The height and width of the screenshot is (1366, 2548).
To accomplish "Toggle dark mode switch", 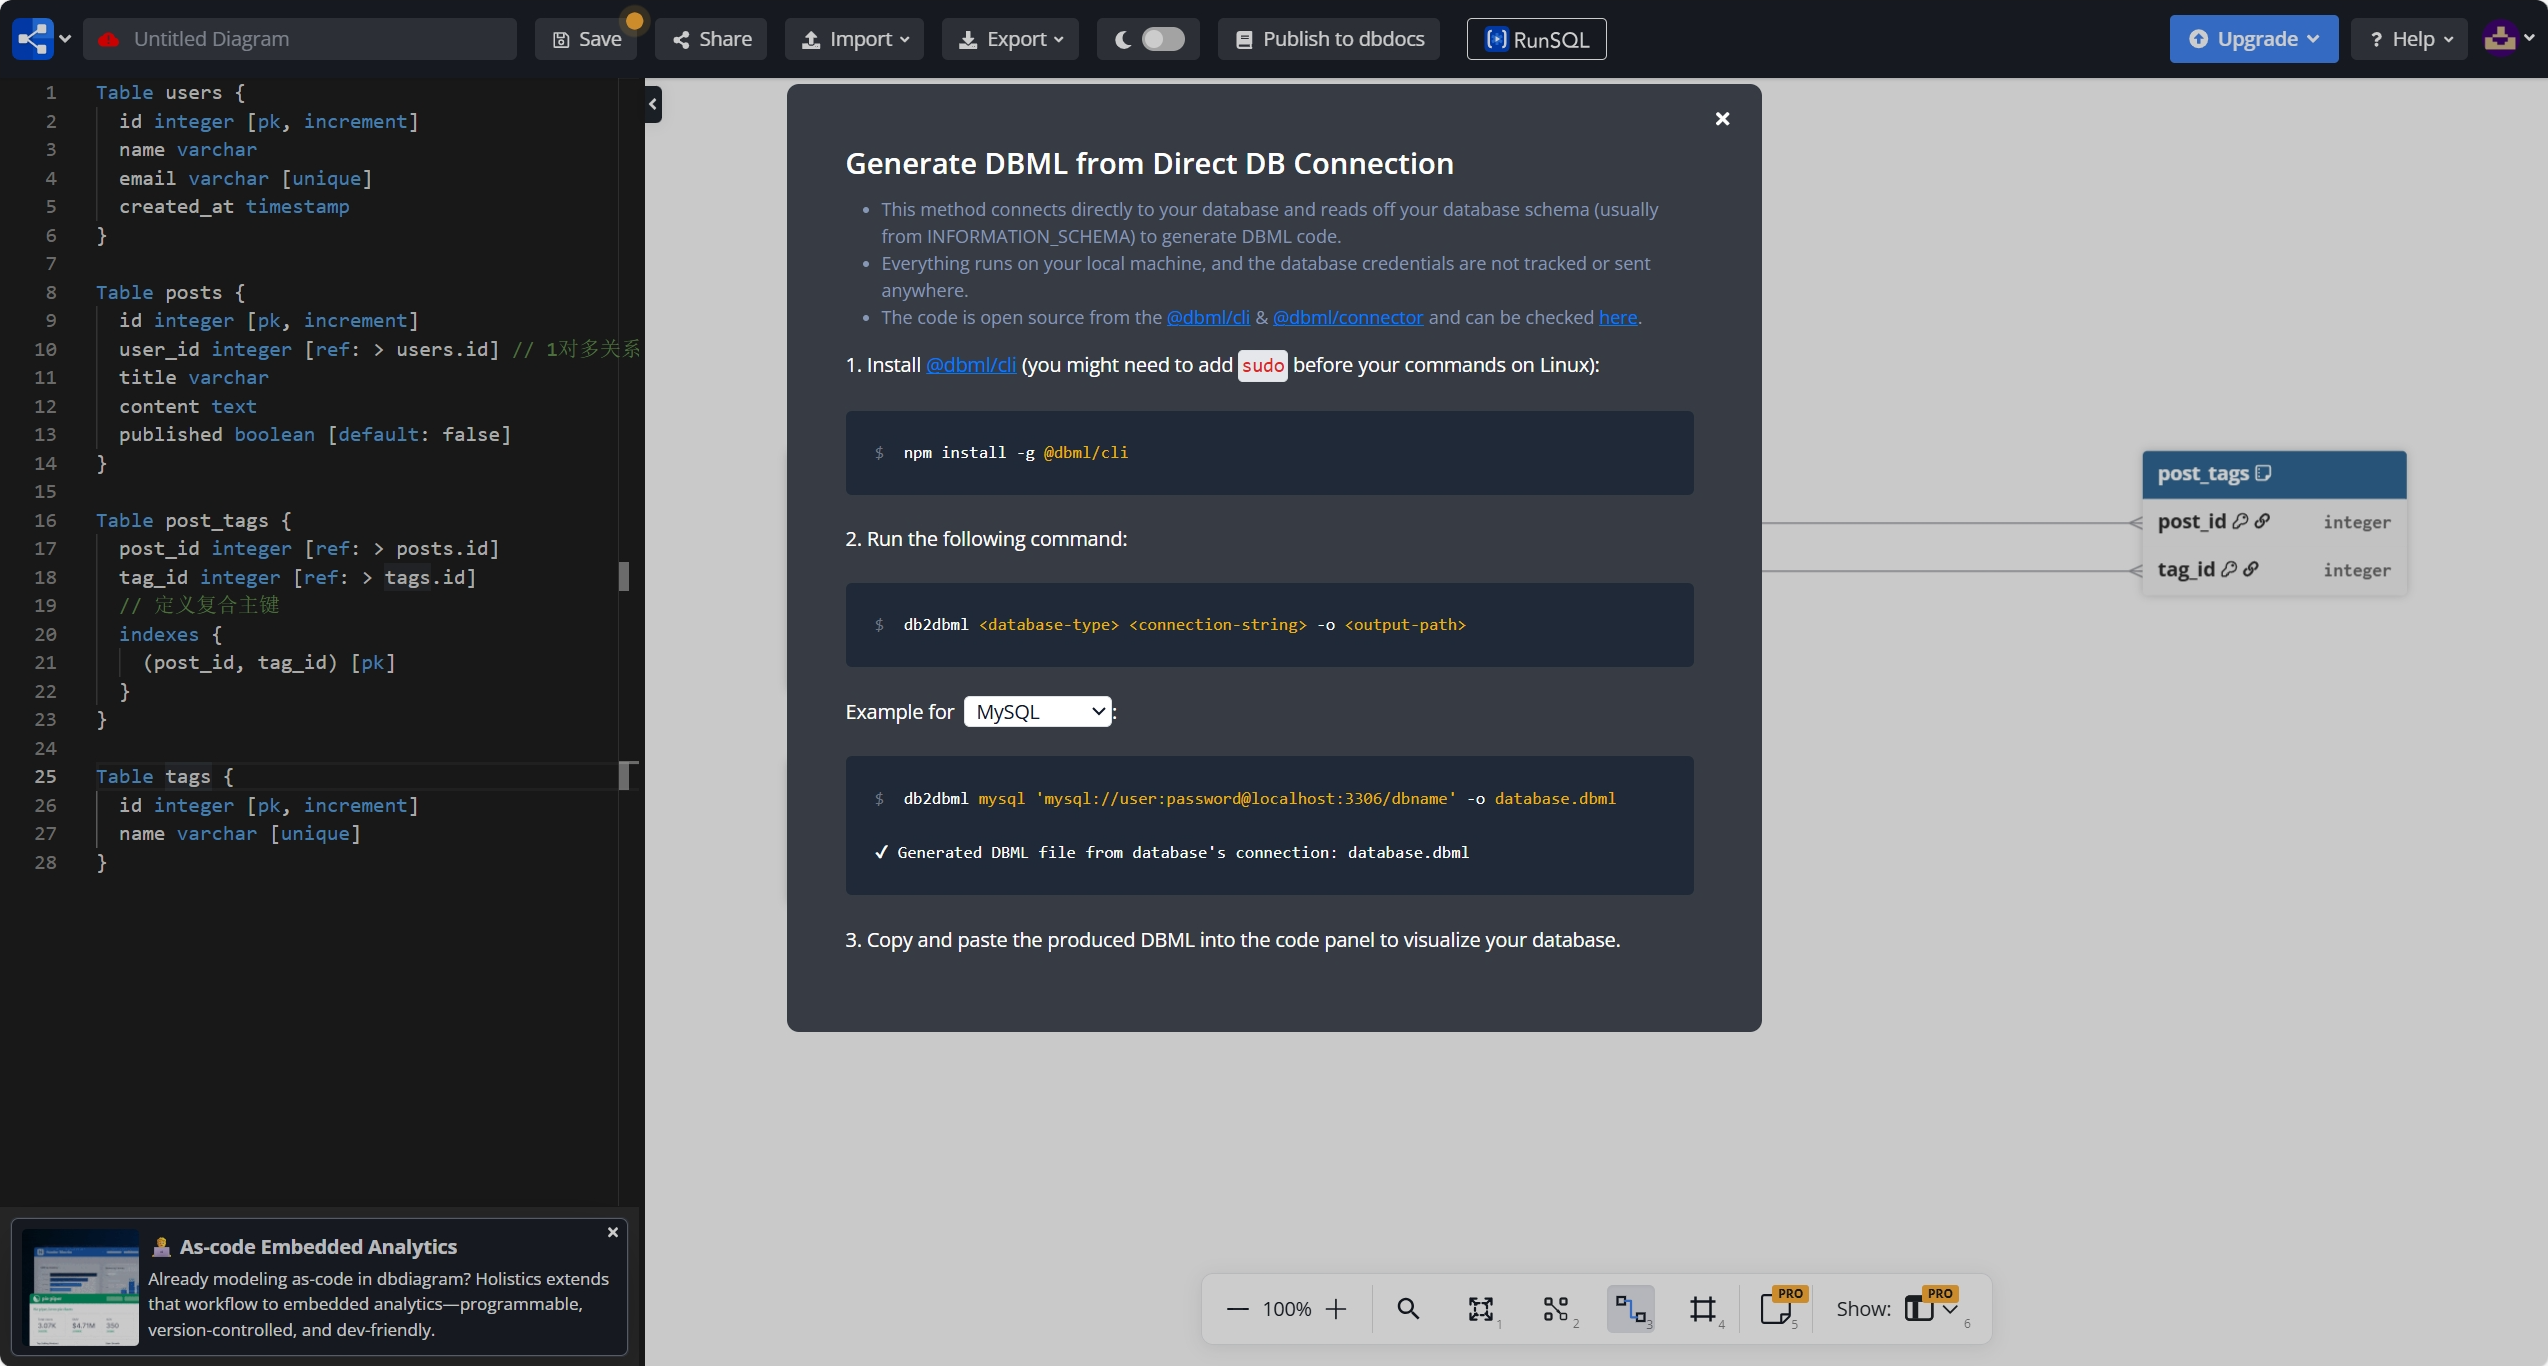I will (1162, 39).
